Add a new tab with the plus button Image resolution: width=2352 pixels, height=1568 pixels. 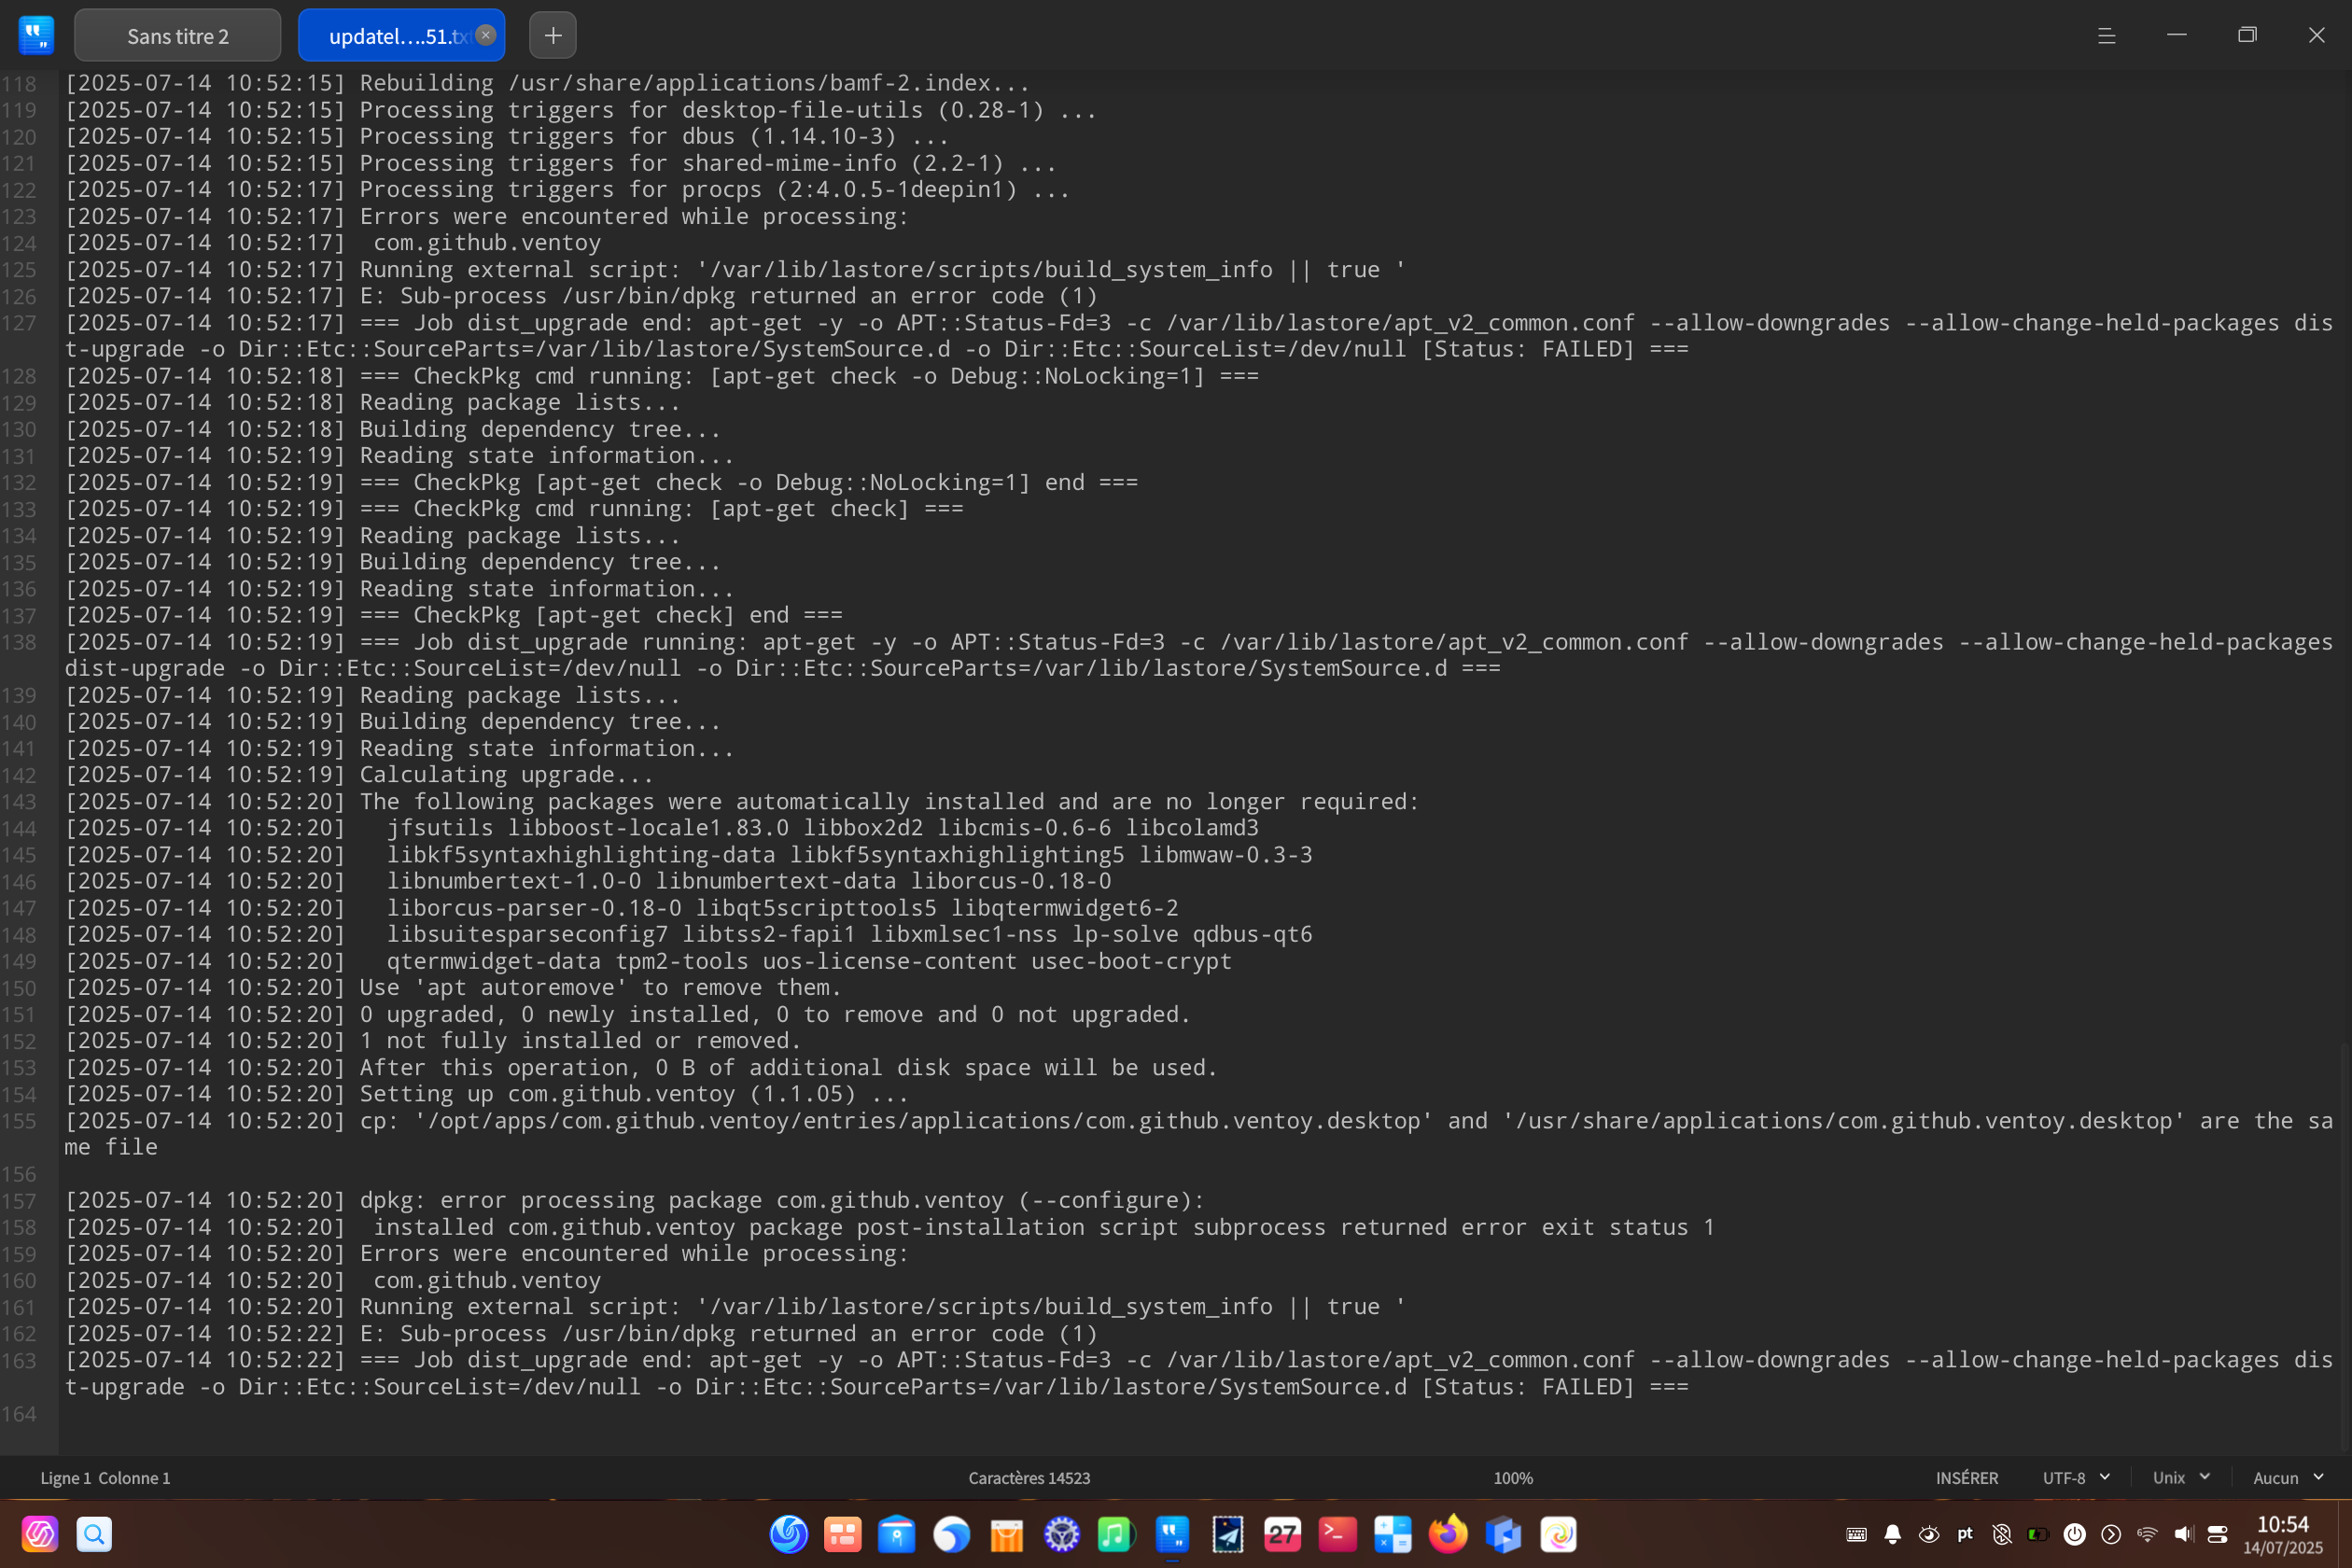[553, 36]
